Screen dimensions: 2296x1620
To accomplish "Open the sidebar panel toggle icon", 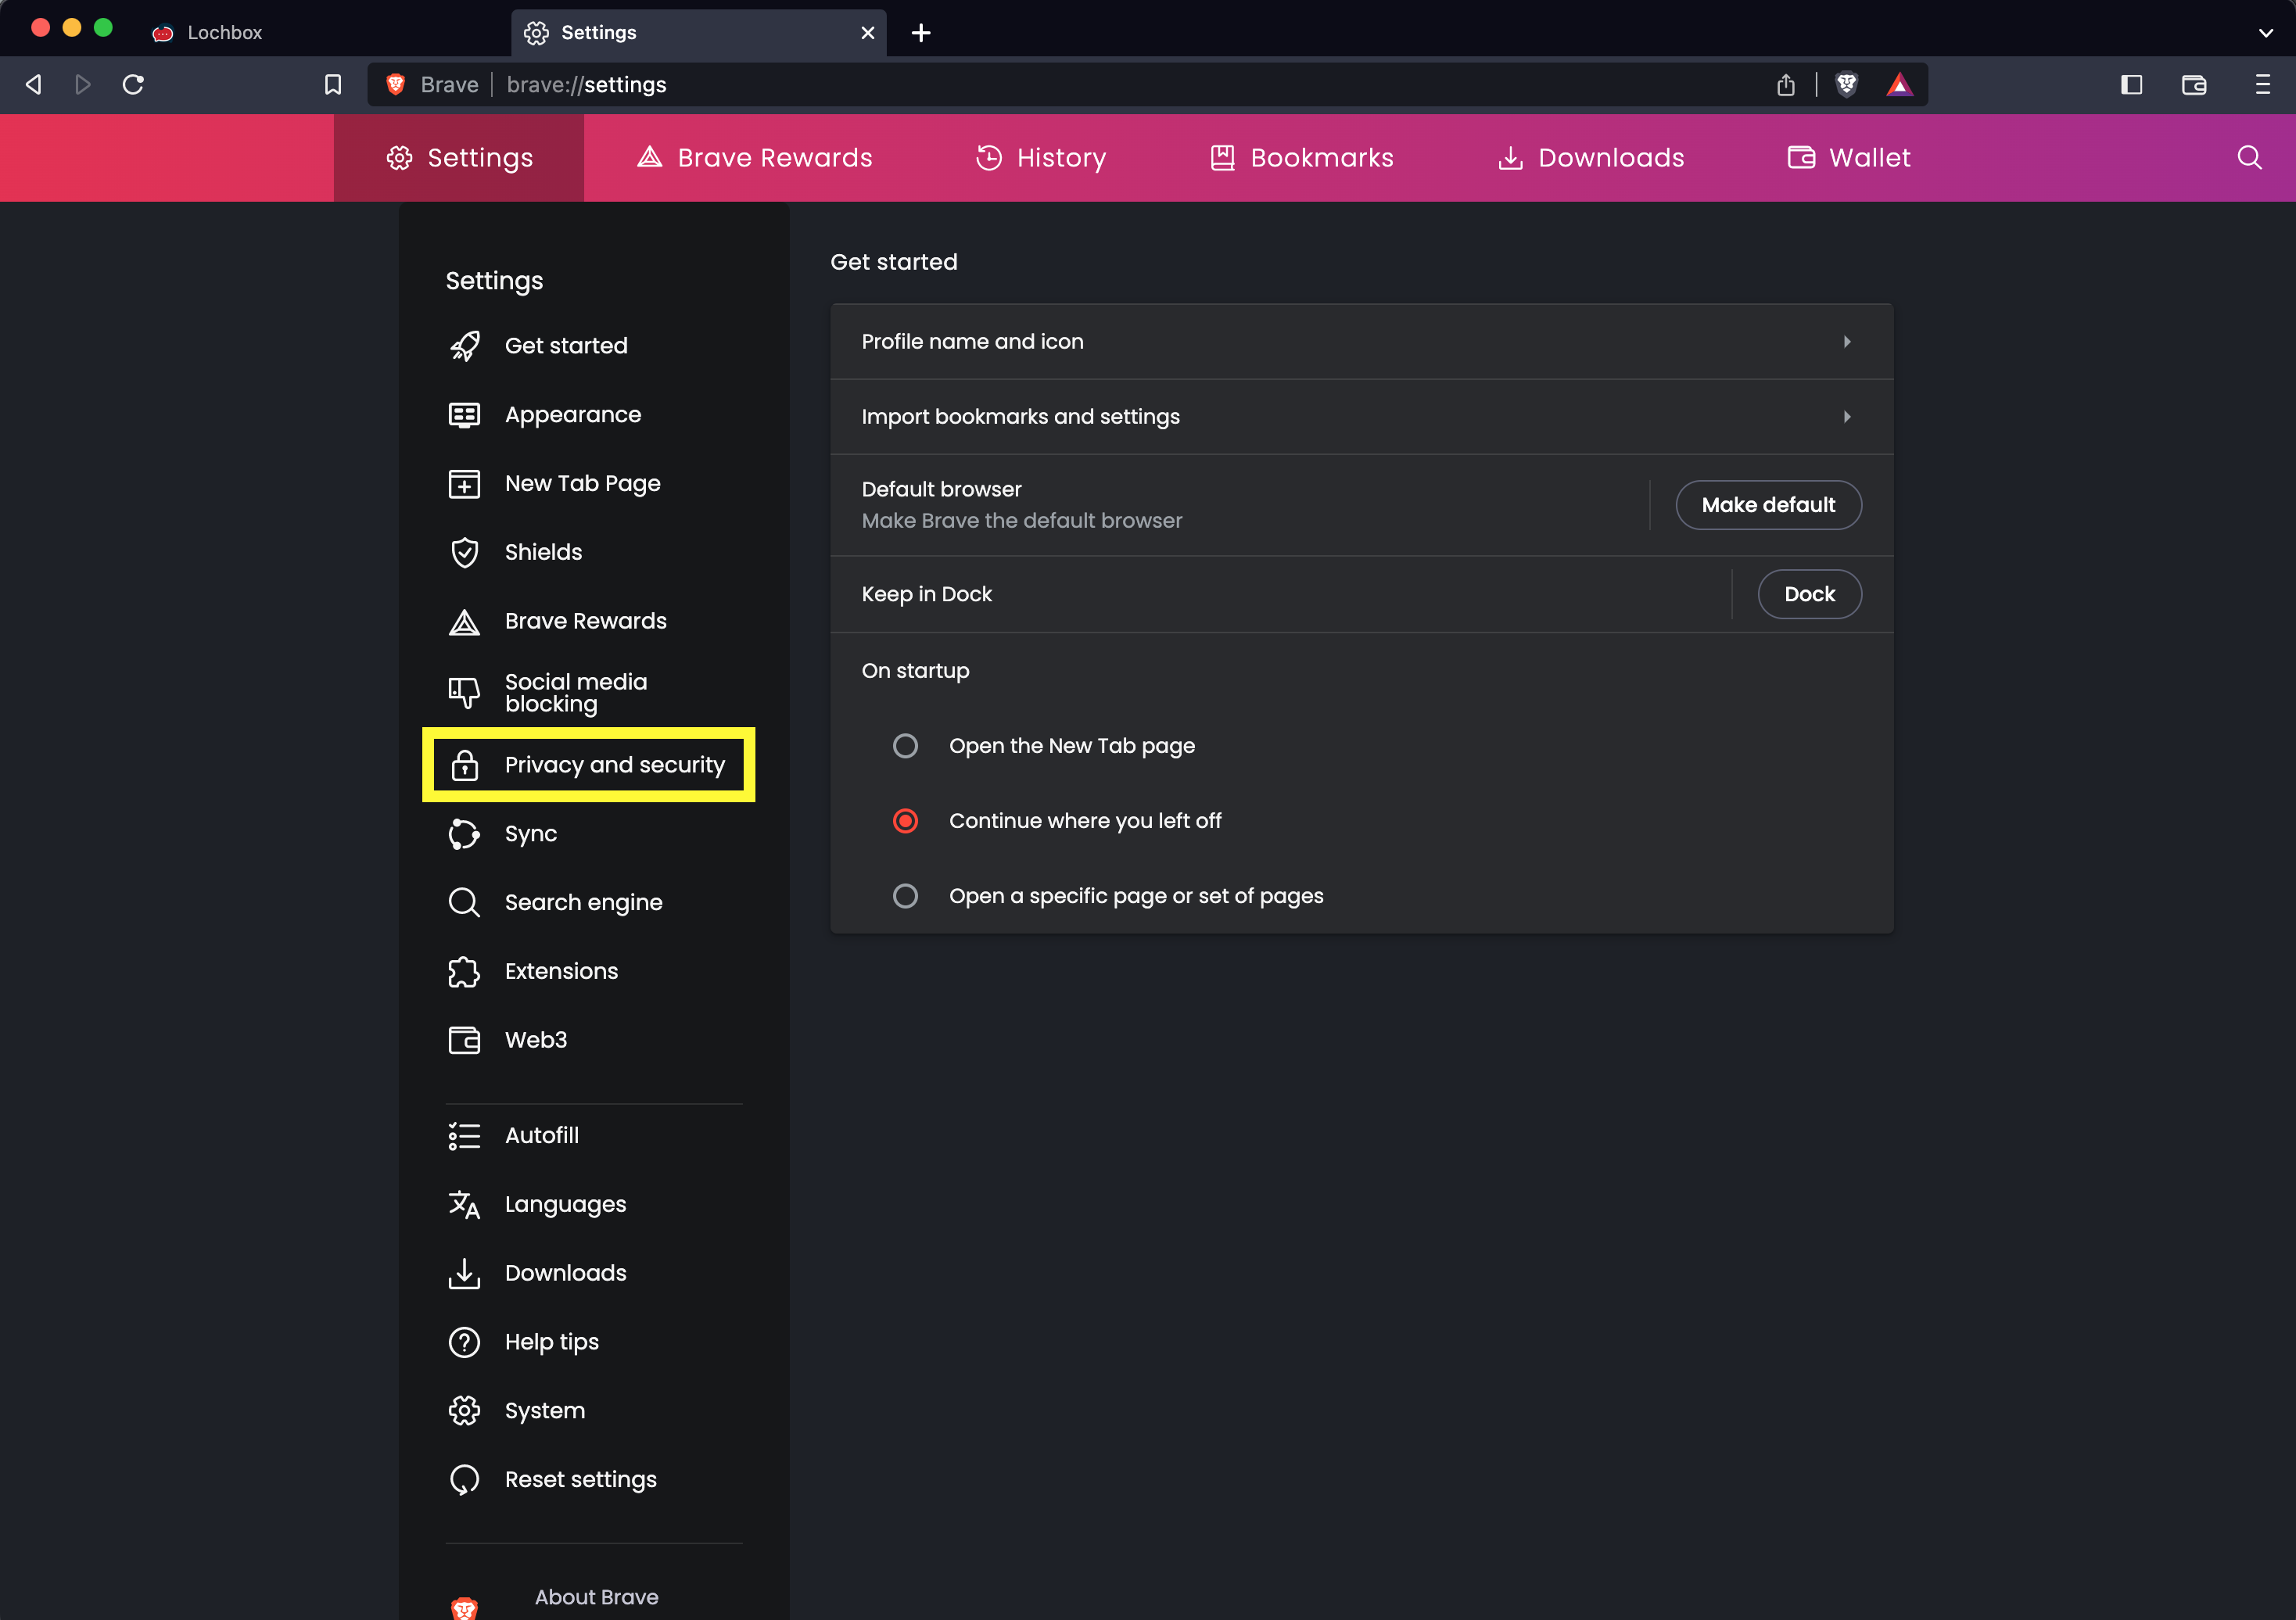I will click(x=2131, y=85).
